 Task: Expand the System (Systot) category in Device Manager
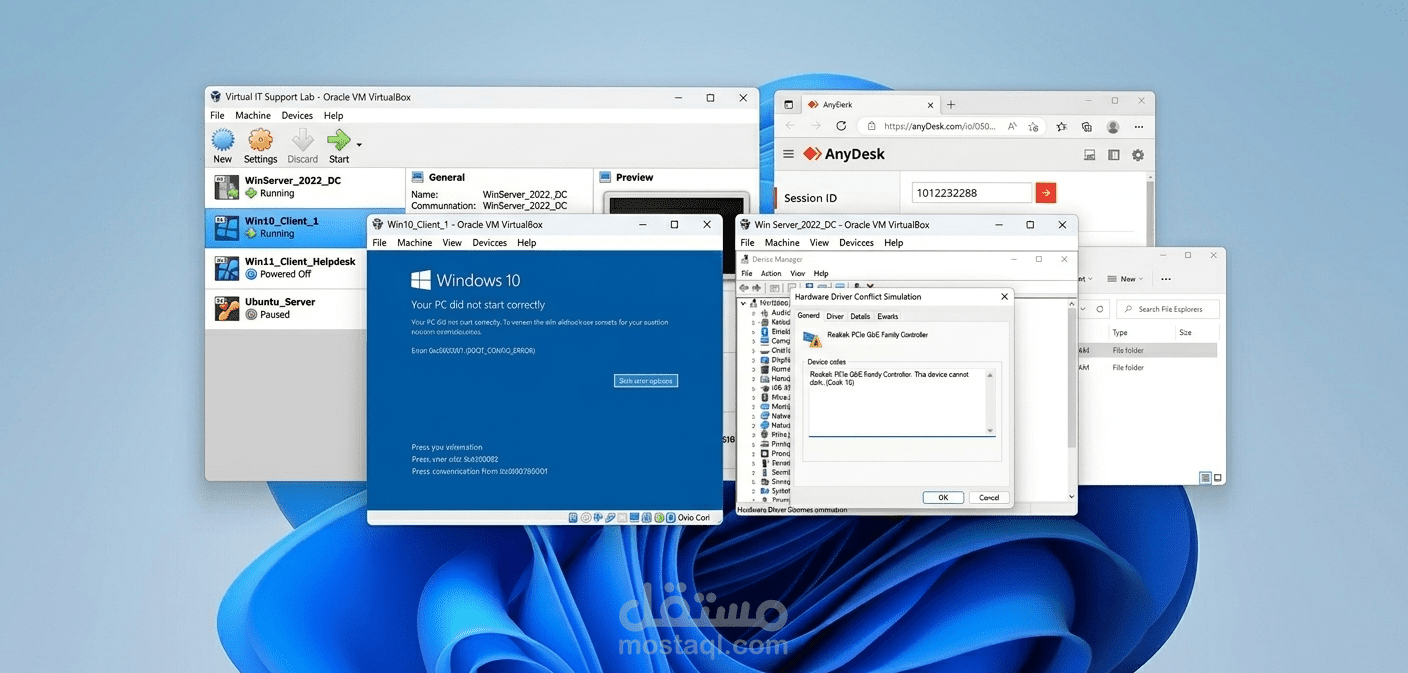point(753,491)
